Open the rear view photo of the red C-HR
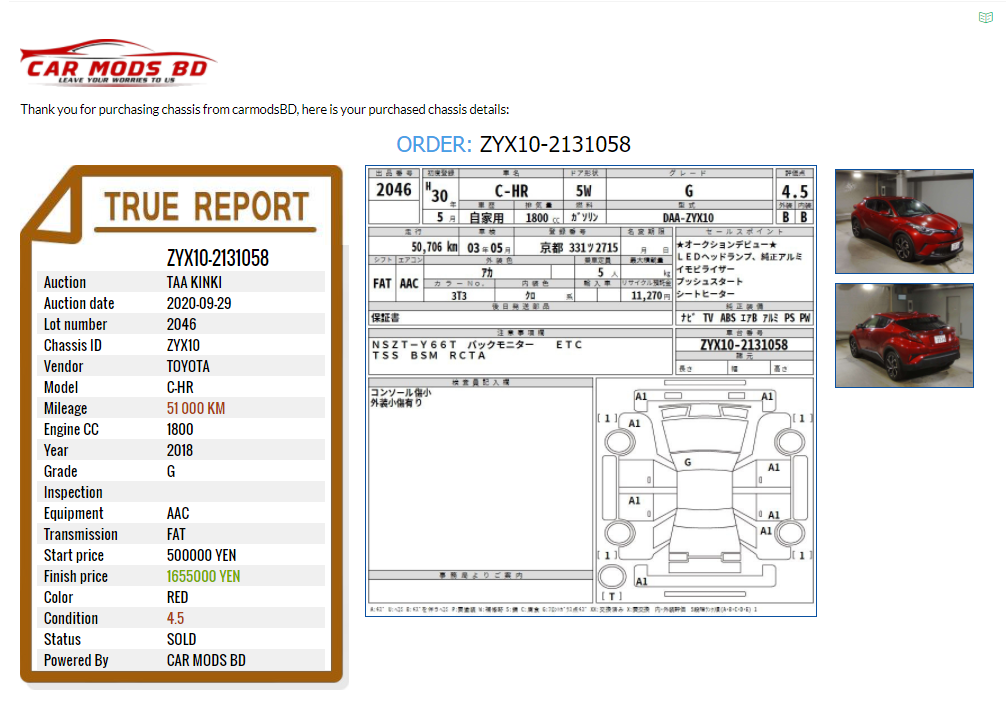 click(904, 335)
